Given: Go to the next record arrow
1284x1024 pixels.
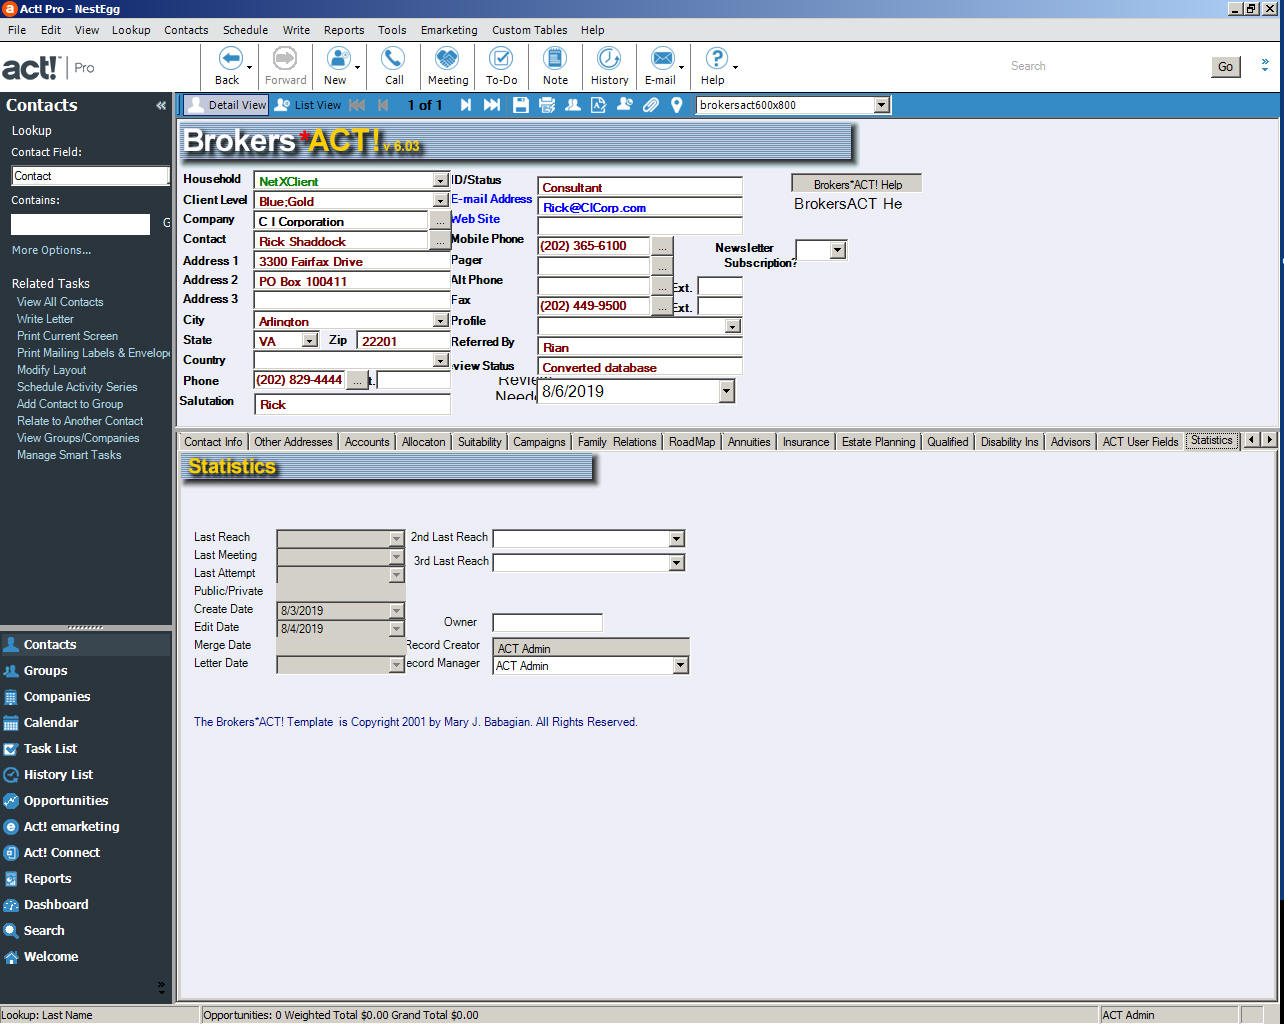Looking at the screenshot, I should [x=465, y=105].
